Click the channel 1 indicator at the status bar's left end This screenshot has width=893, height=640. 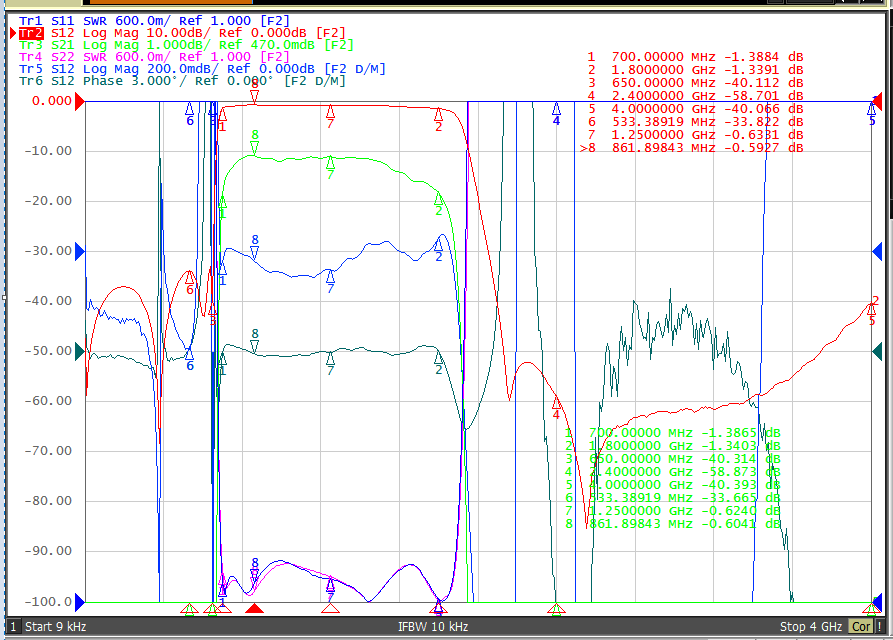[13, 627]
